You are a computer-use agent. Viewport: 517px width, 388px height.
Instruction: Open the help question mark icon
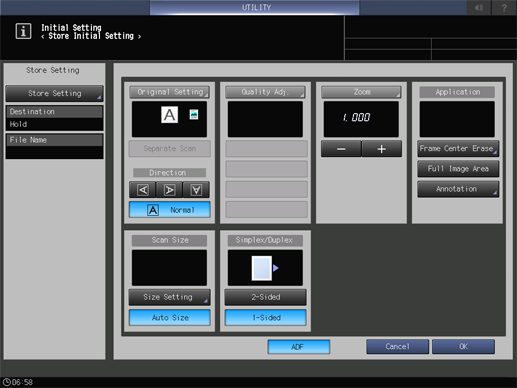pos(504,7)
